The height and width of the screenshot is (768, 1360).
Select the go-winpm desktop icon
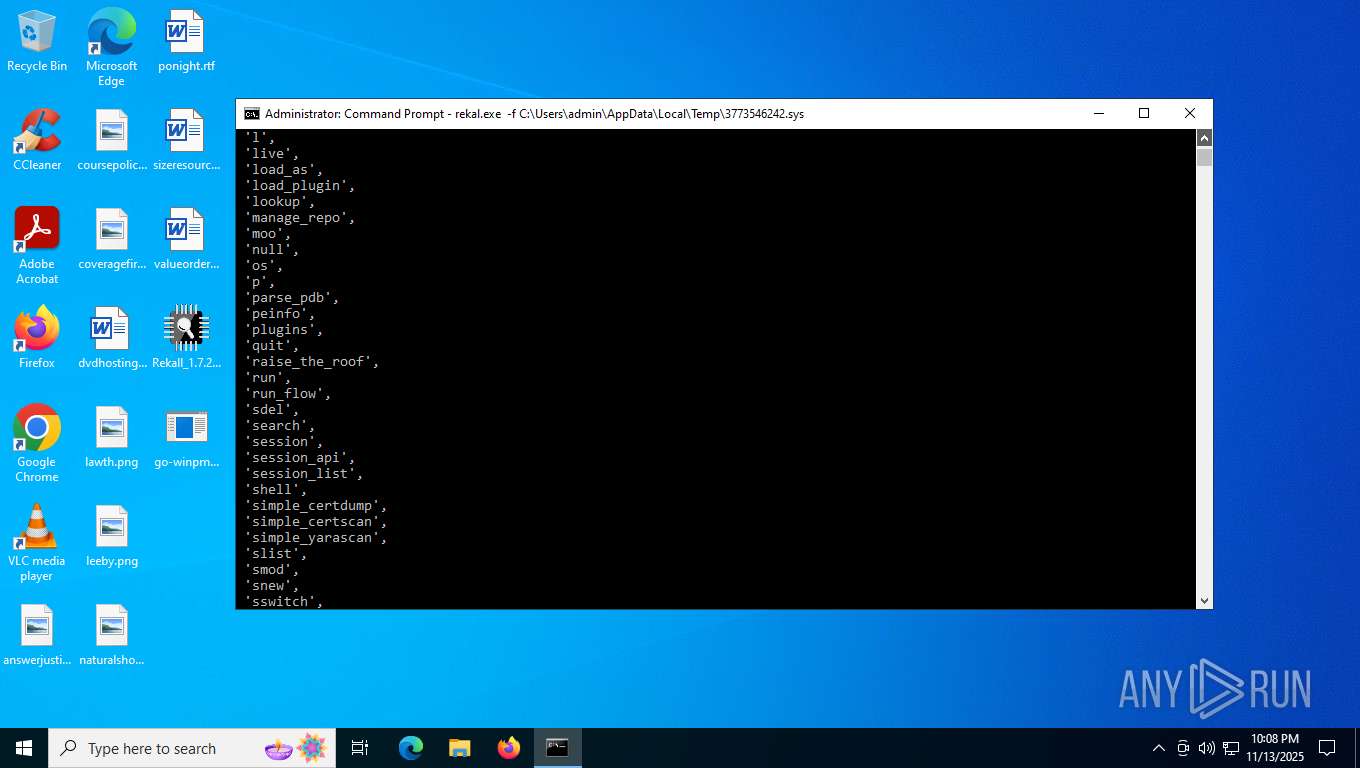point(186,437)
